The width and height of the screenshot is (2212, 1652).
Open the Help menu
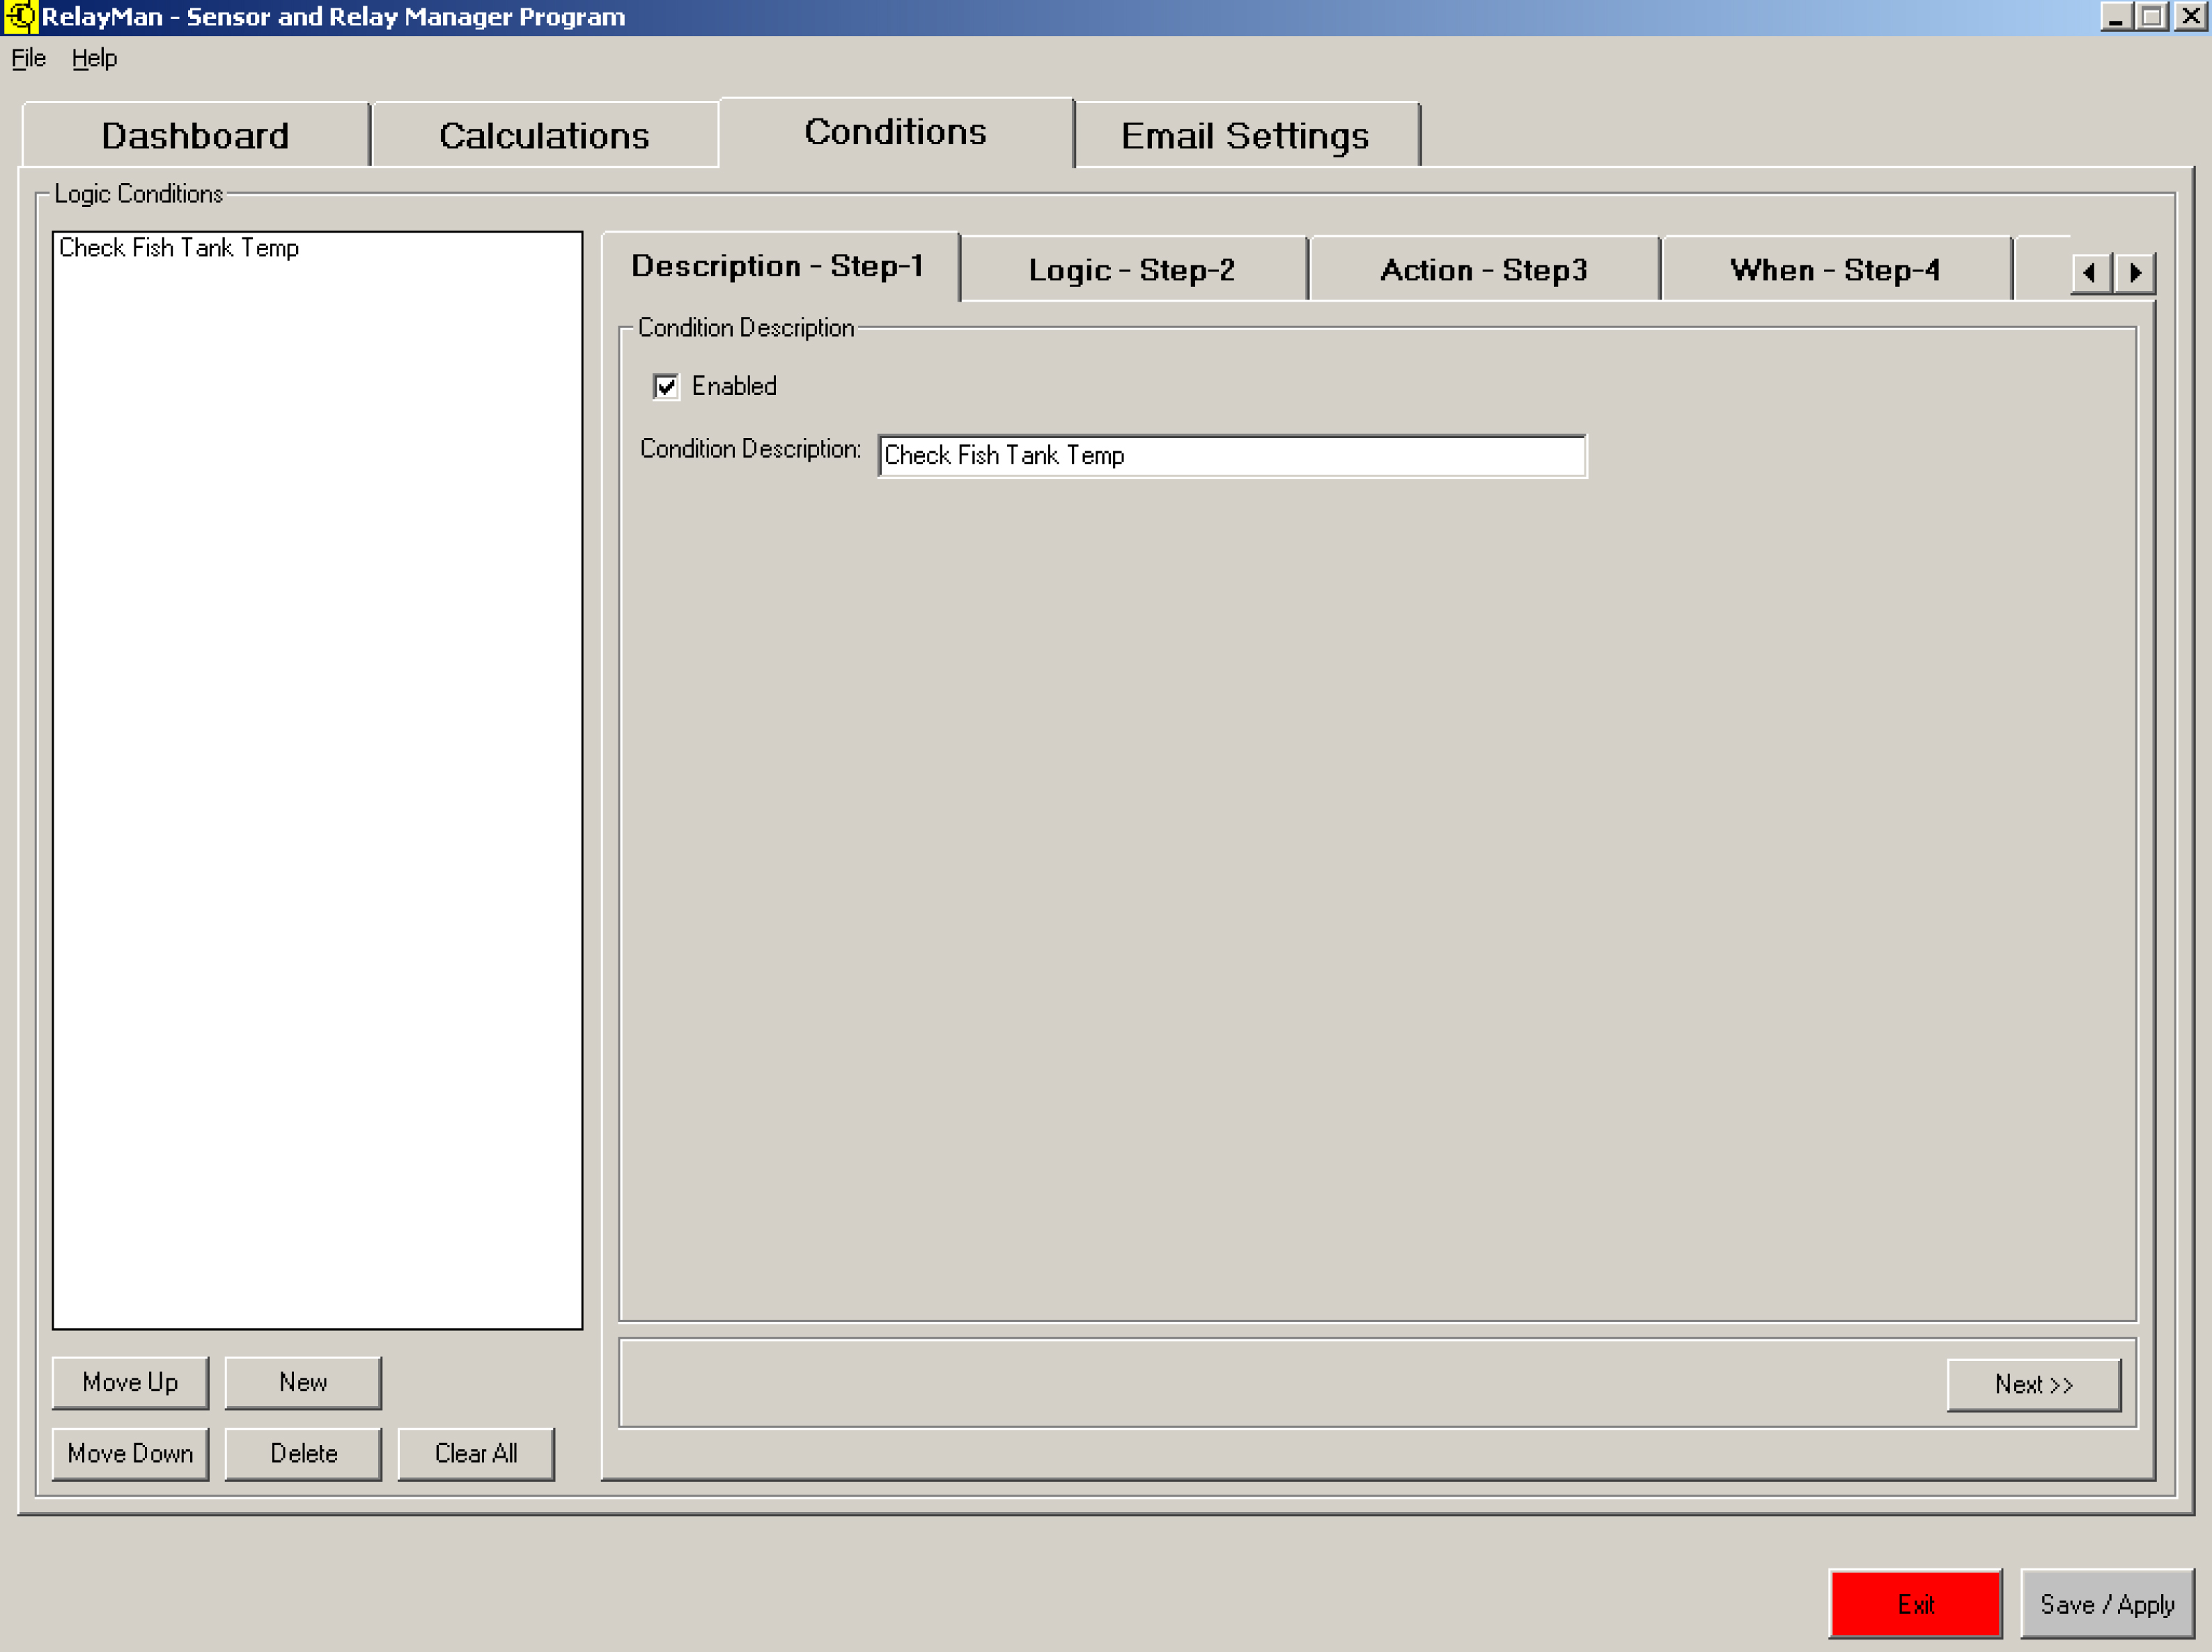94,58
